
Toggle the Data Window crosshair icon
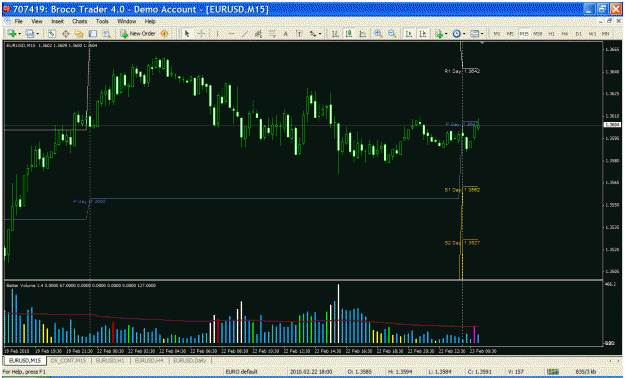(65, 34)
